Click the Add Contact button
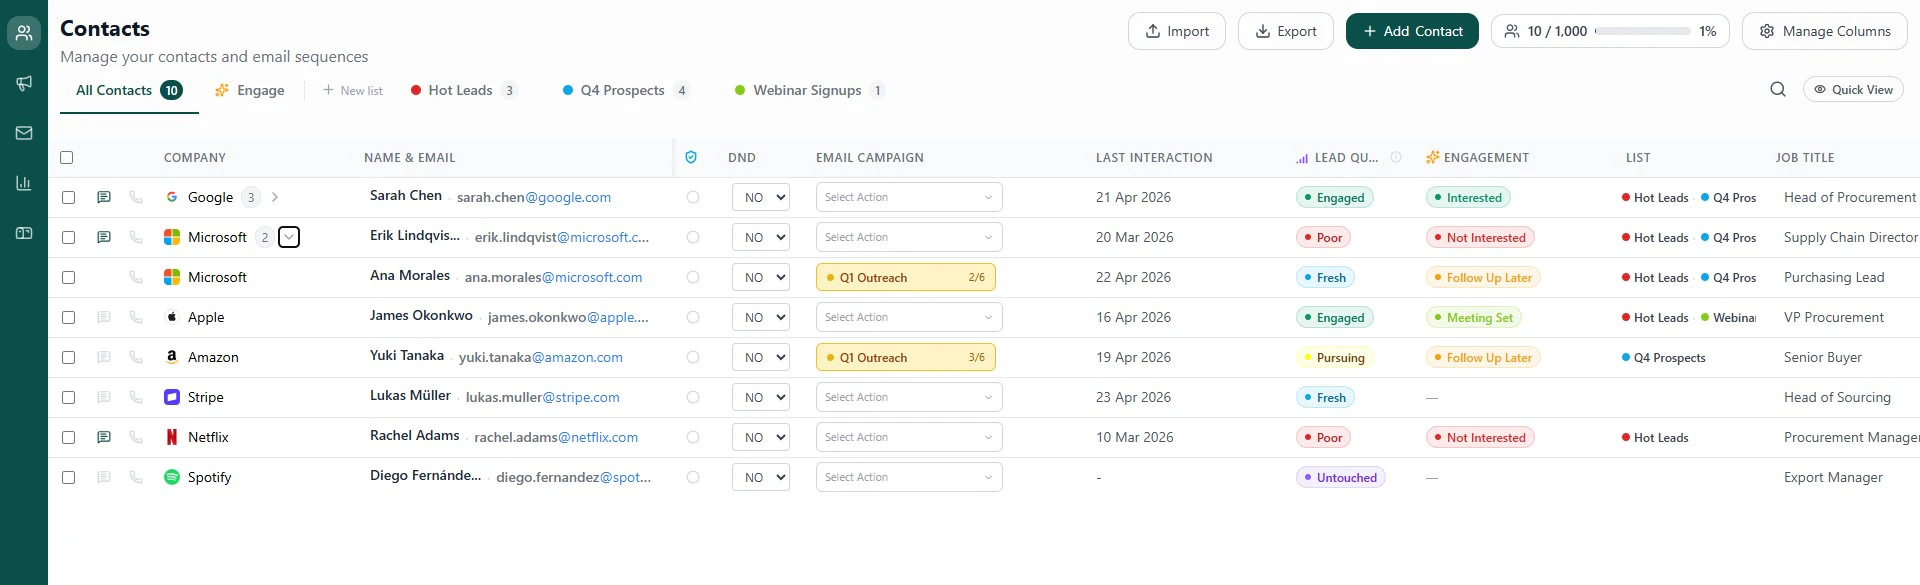The width and height of the screenshot is (1920, 585). [x=1411, y=31]
